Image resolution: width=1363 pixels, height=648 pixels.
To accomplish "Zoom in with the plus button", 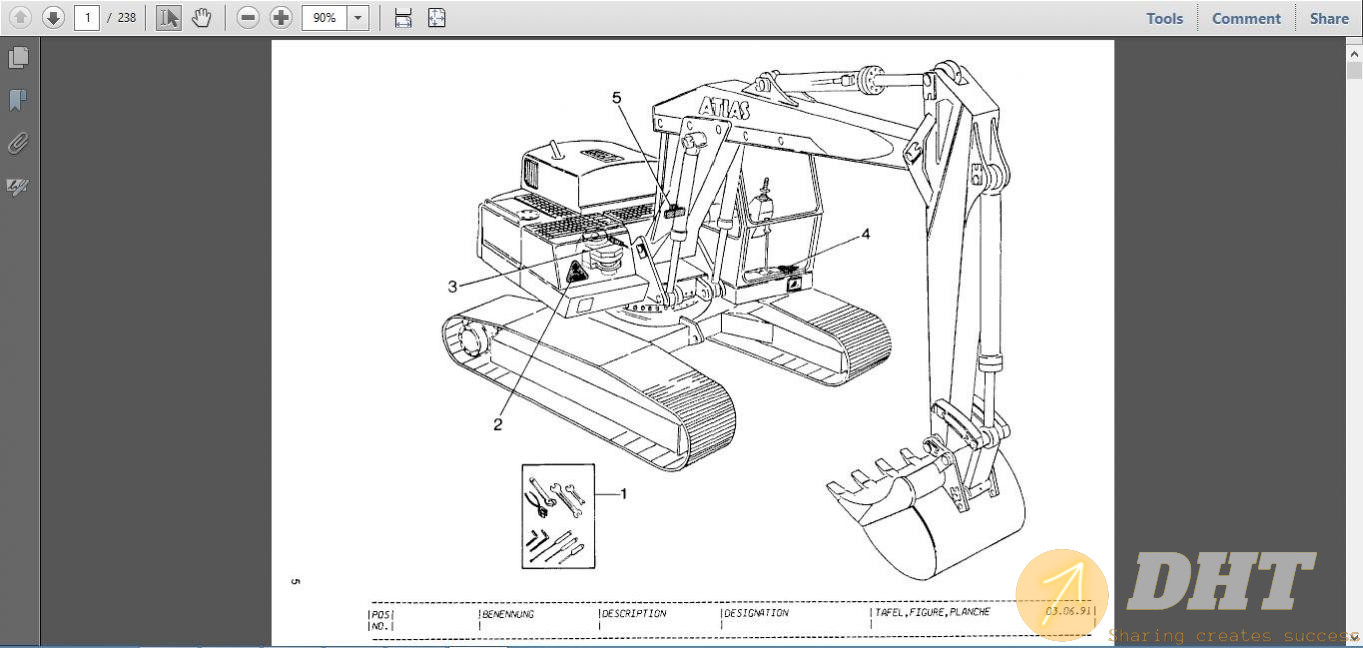I will pos(281,17).
